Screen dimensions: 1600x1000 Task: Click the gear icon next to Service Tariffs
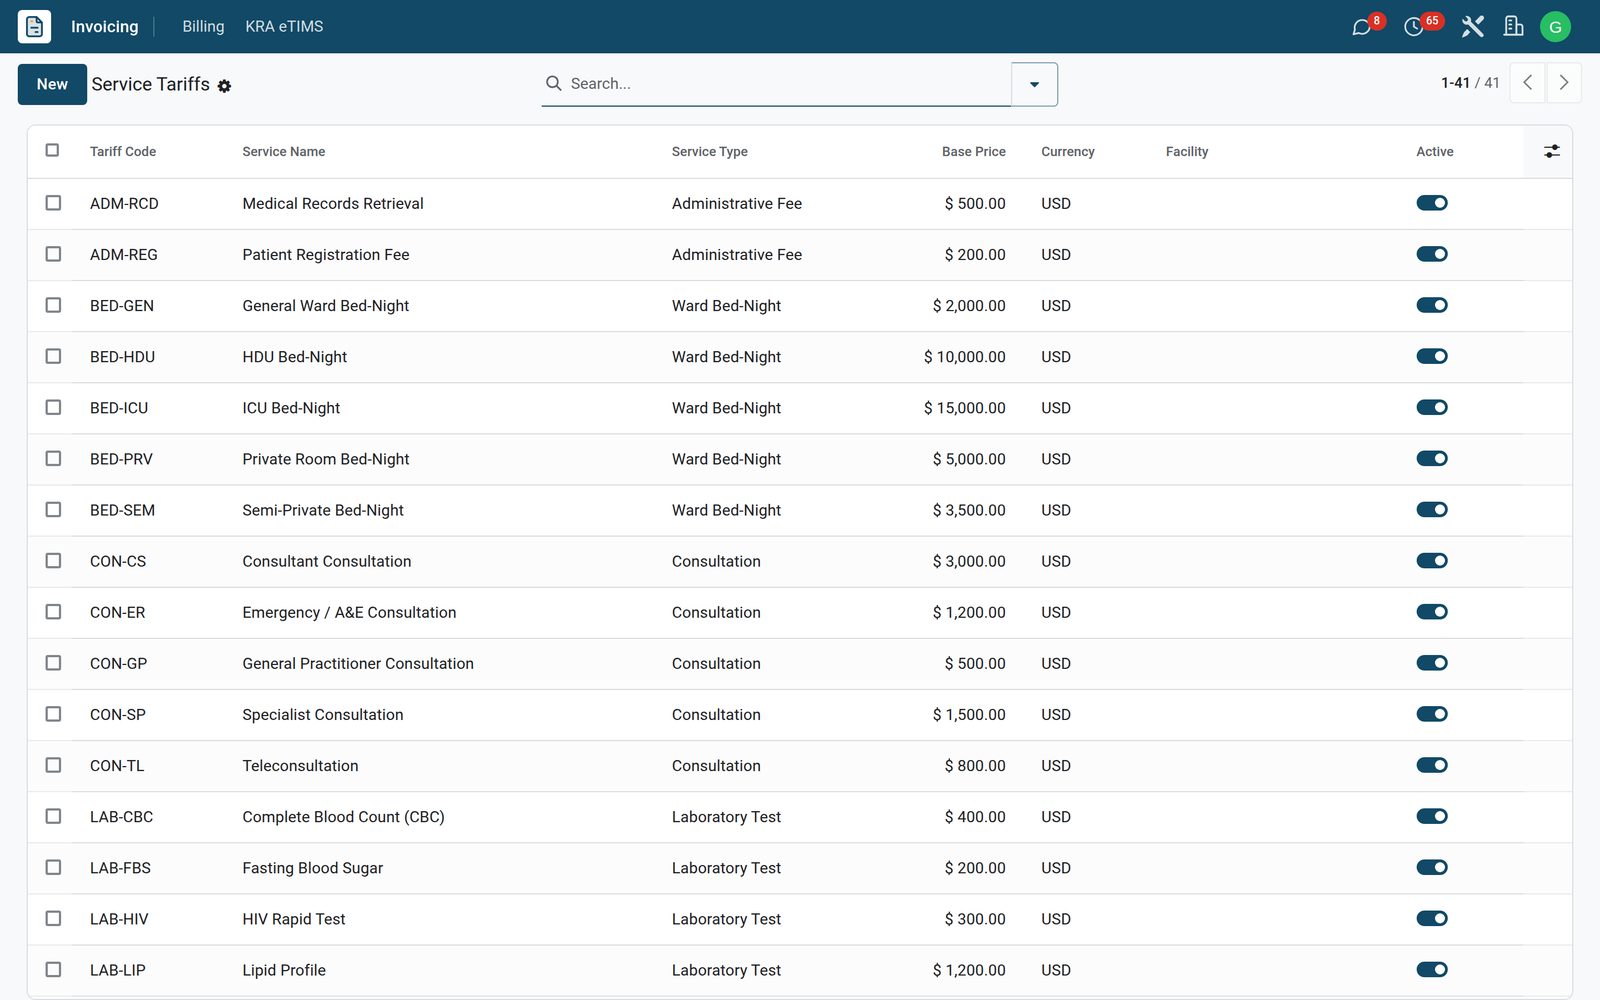224,86
